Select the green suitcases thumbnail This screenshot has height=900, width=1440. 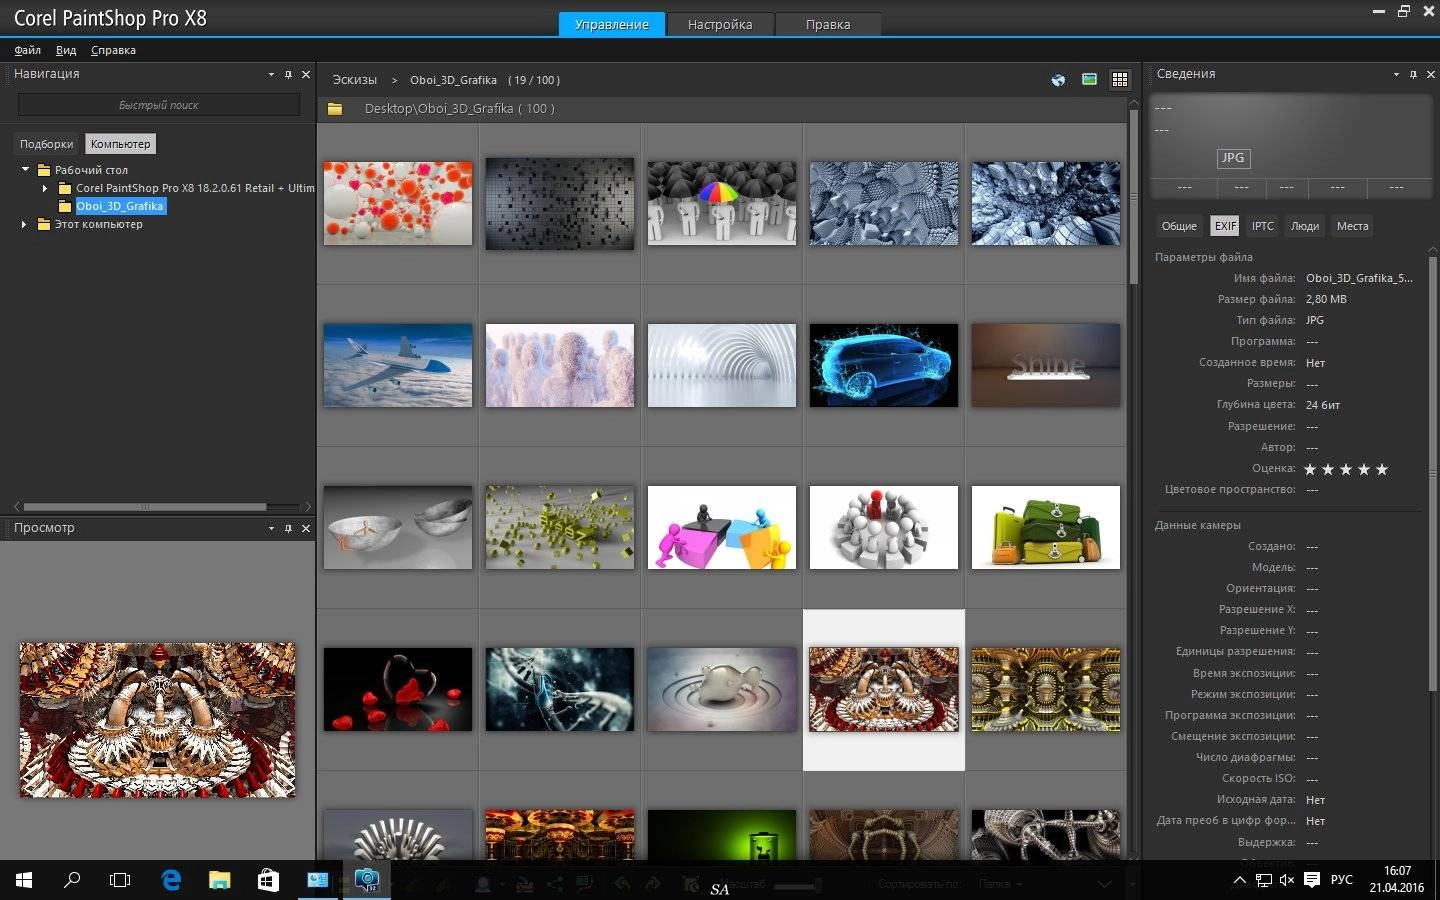pos(1046,527)
